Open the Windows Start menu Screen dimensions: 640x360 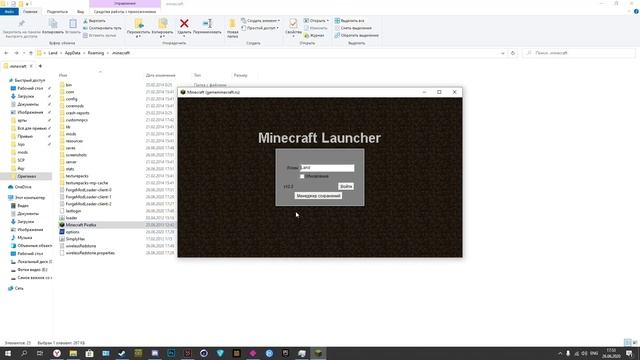7,353
